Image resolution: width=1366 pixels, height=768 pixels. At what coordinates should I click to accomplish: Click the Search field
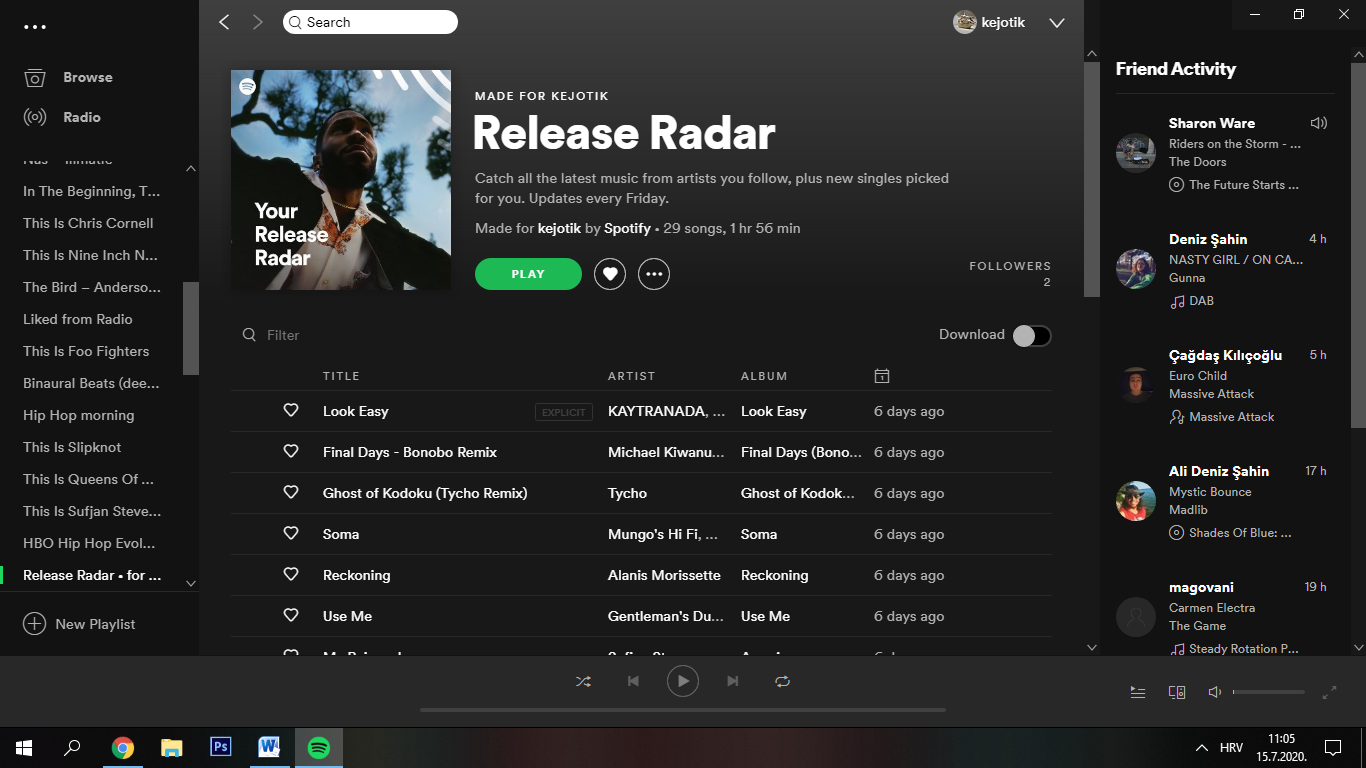tap(370, 22)
